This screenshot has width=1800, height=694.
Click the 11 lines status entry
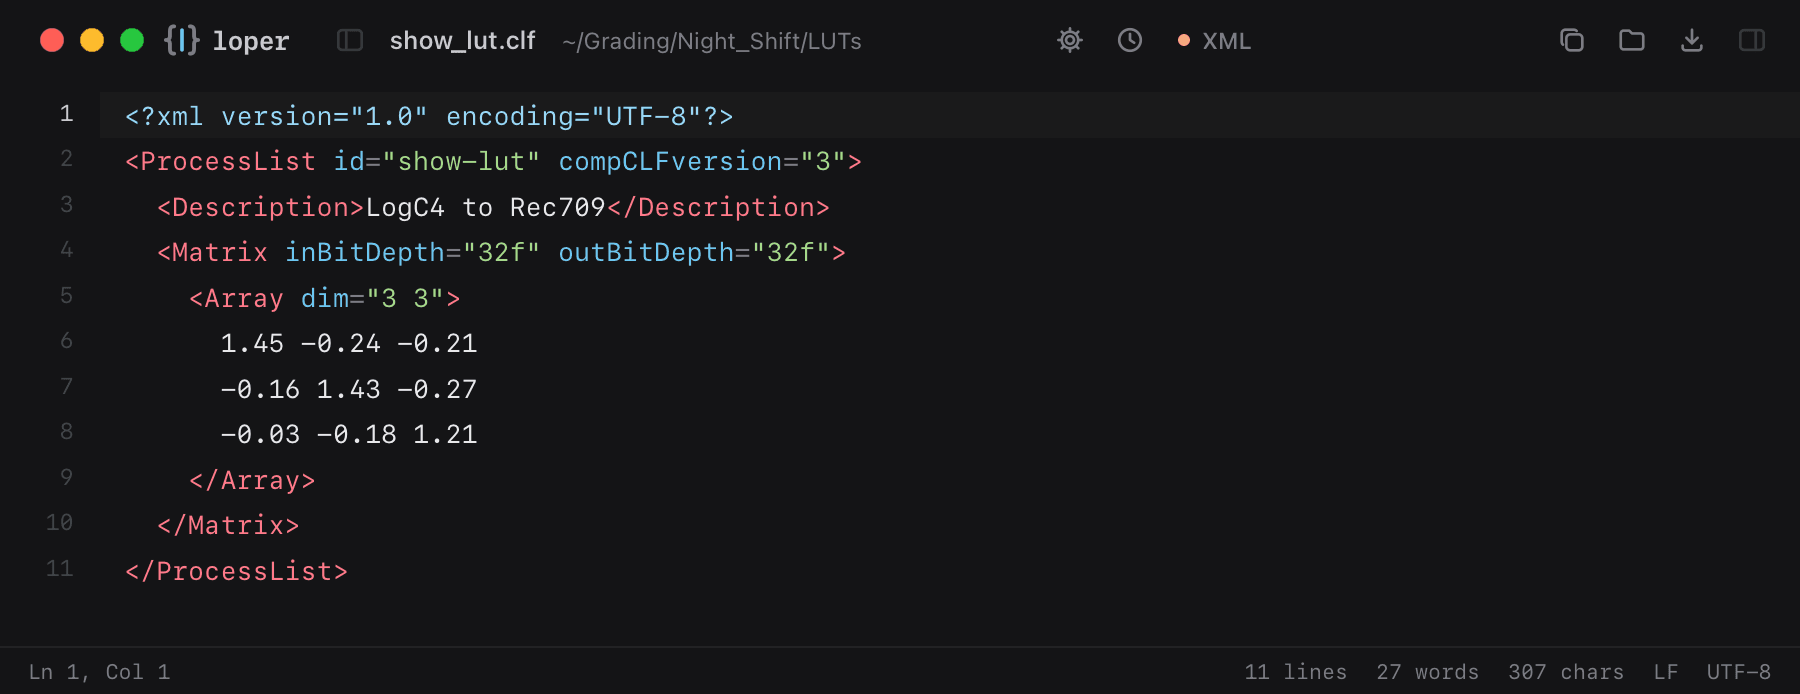(x=1295, y=672)
